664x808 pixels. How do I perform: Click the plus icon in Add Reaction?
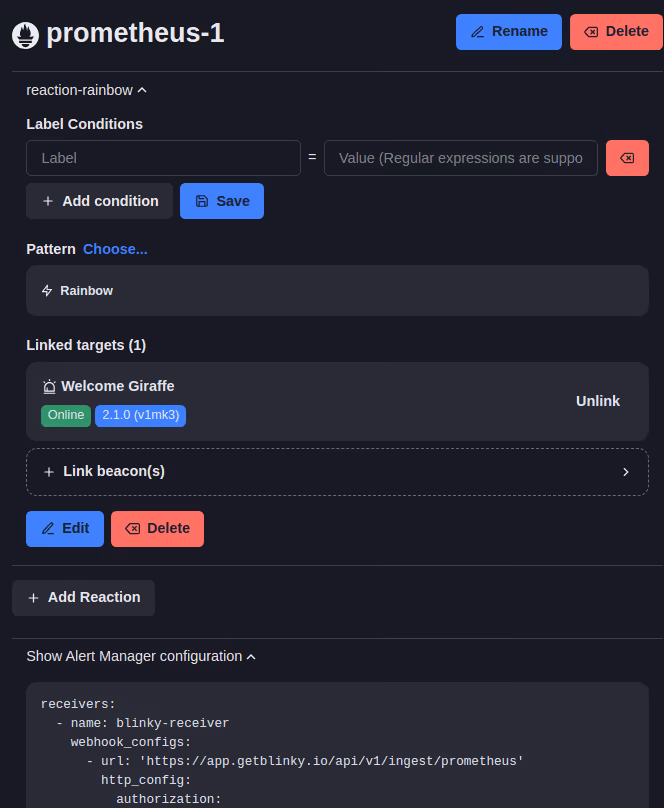click(33, 598)
